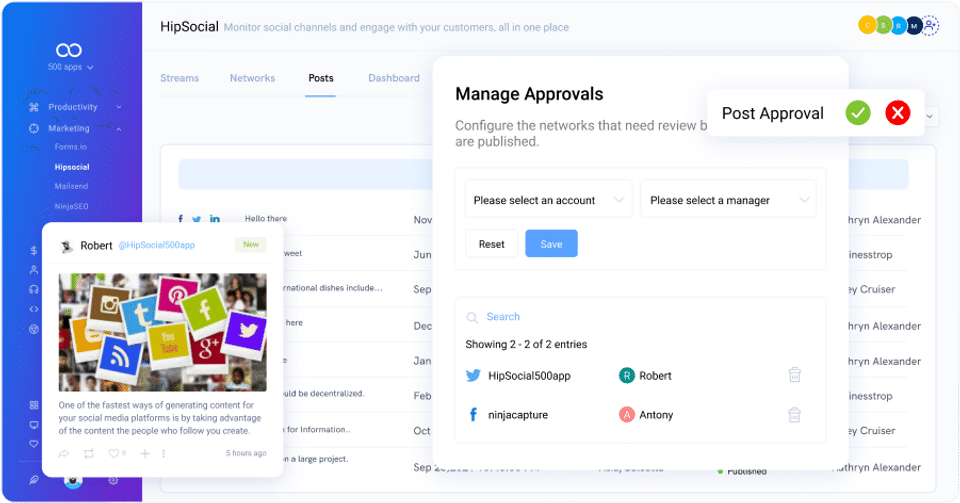This screenshot has height=503, width=960.
Task: Switch to the Streams tab
Action: (x=179, y=78)
